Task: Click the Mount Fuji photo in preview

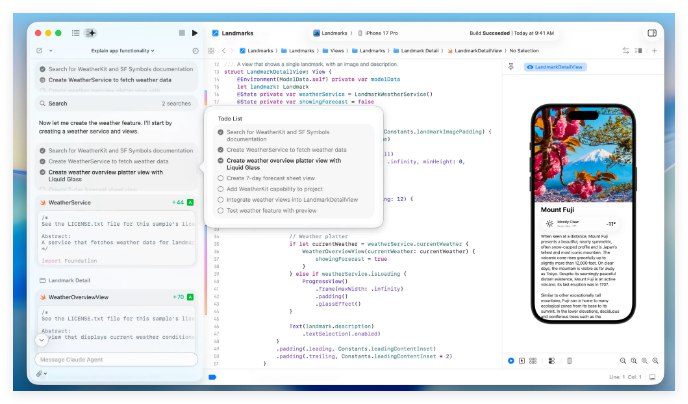Action: pyautogui.click(x=583, y=156)
